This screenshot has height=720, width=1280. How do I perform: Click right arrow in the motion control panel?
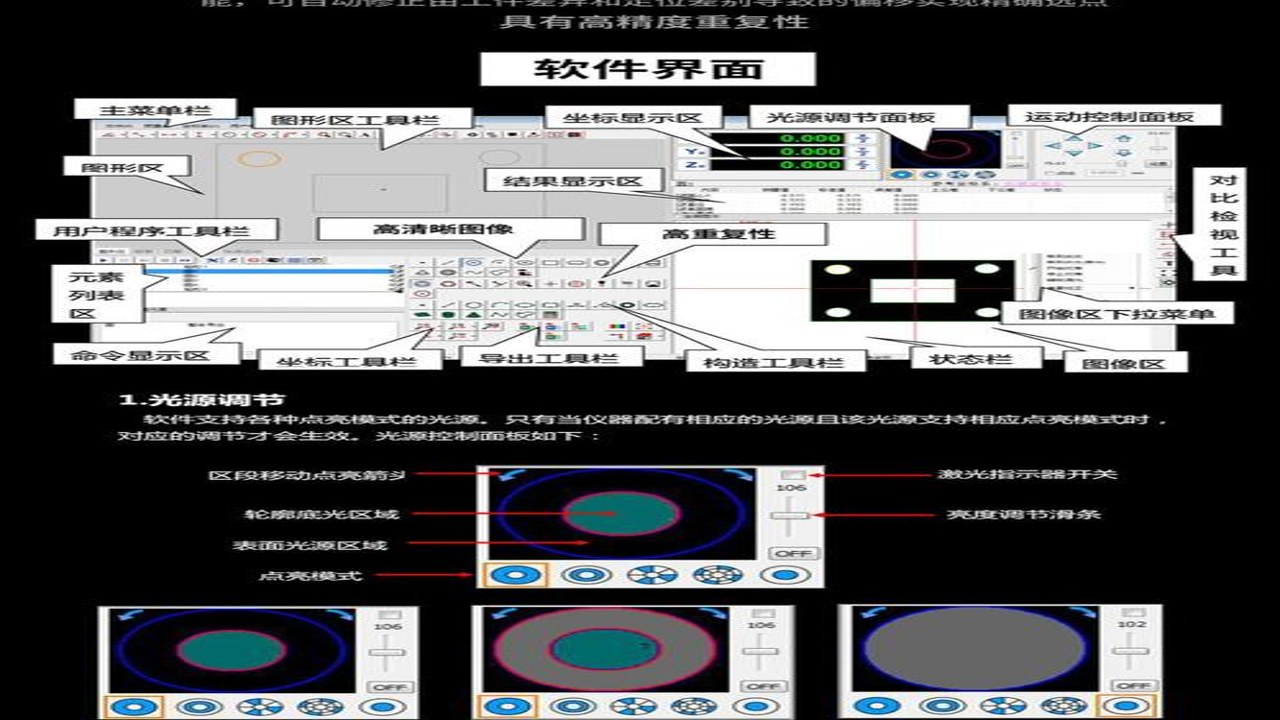[x=1093, y=146]
